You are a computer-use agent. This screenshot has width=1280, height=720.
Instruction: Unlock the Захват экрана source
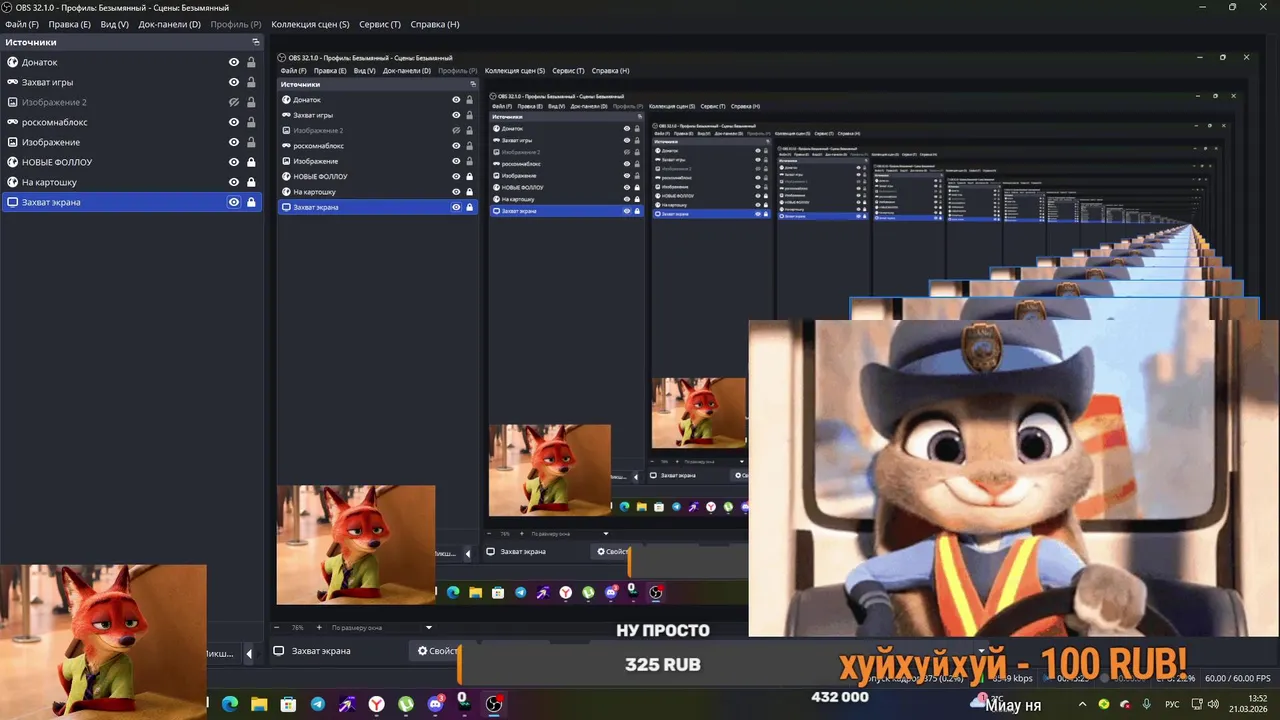tap(251, 202)
